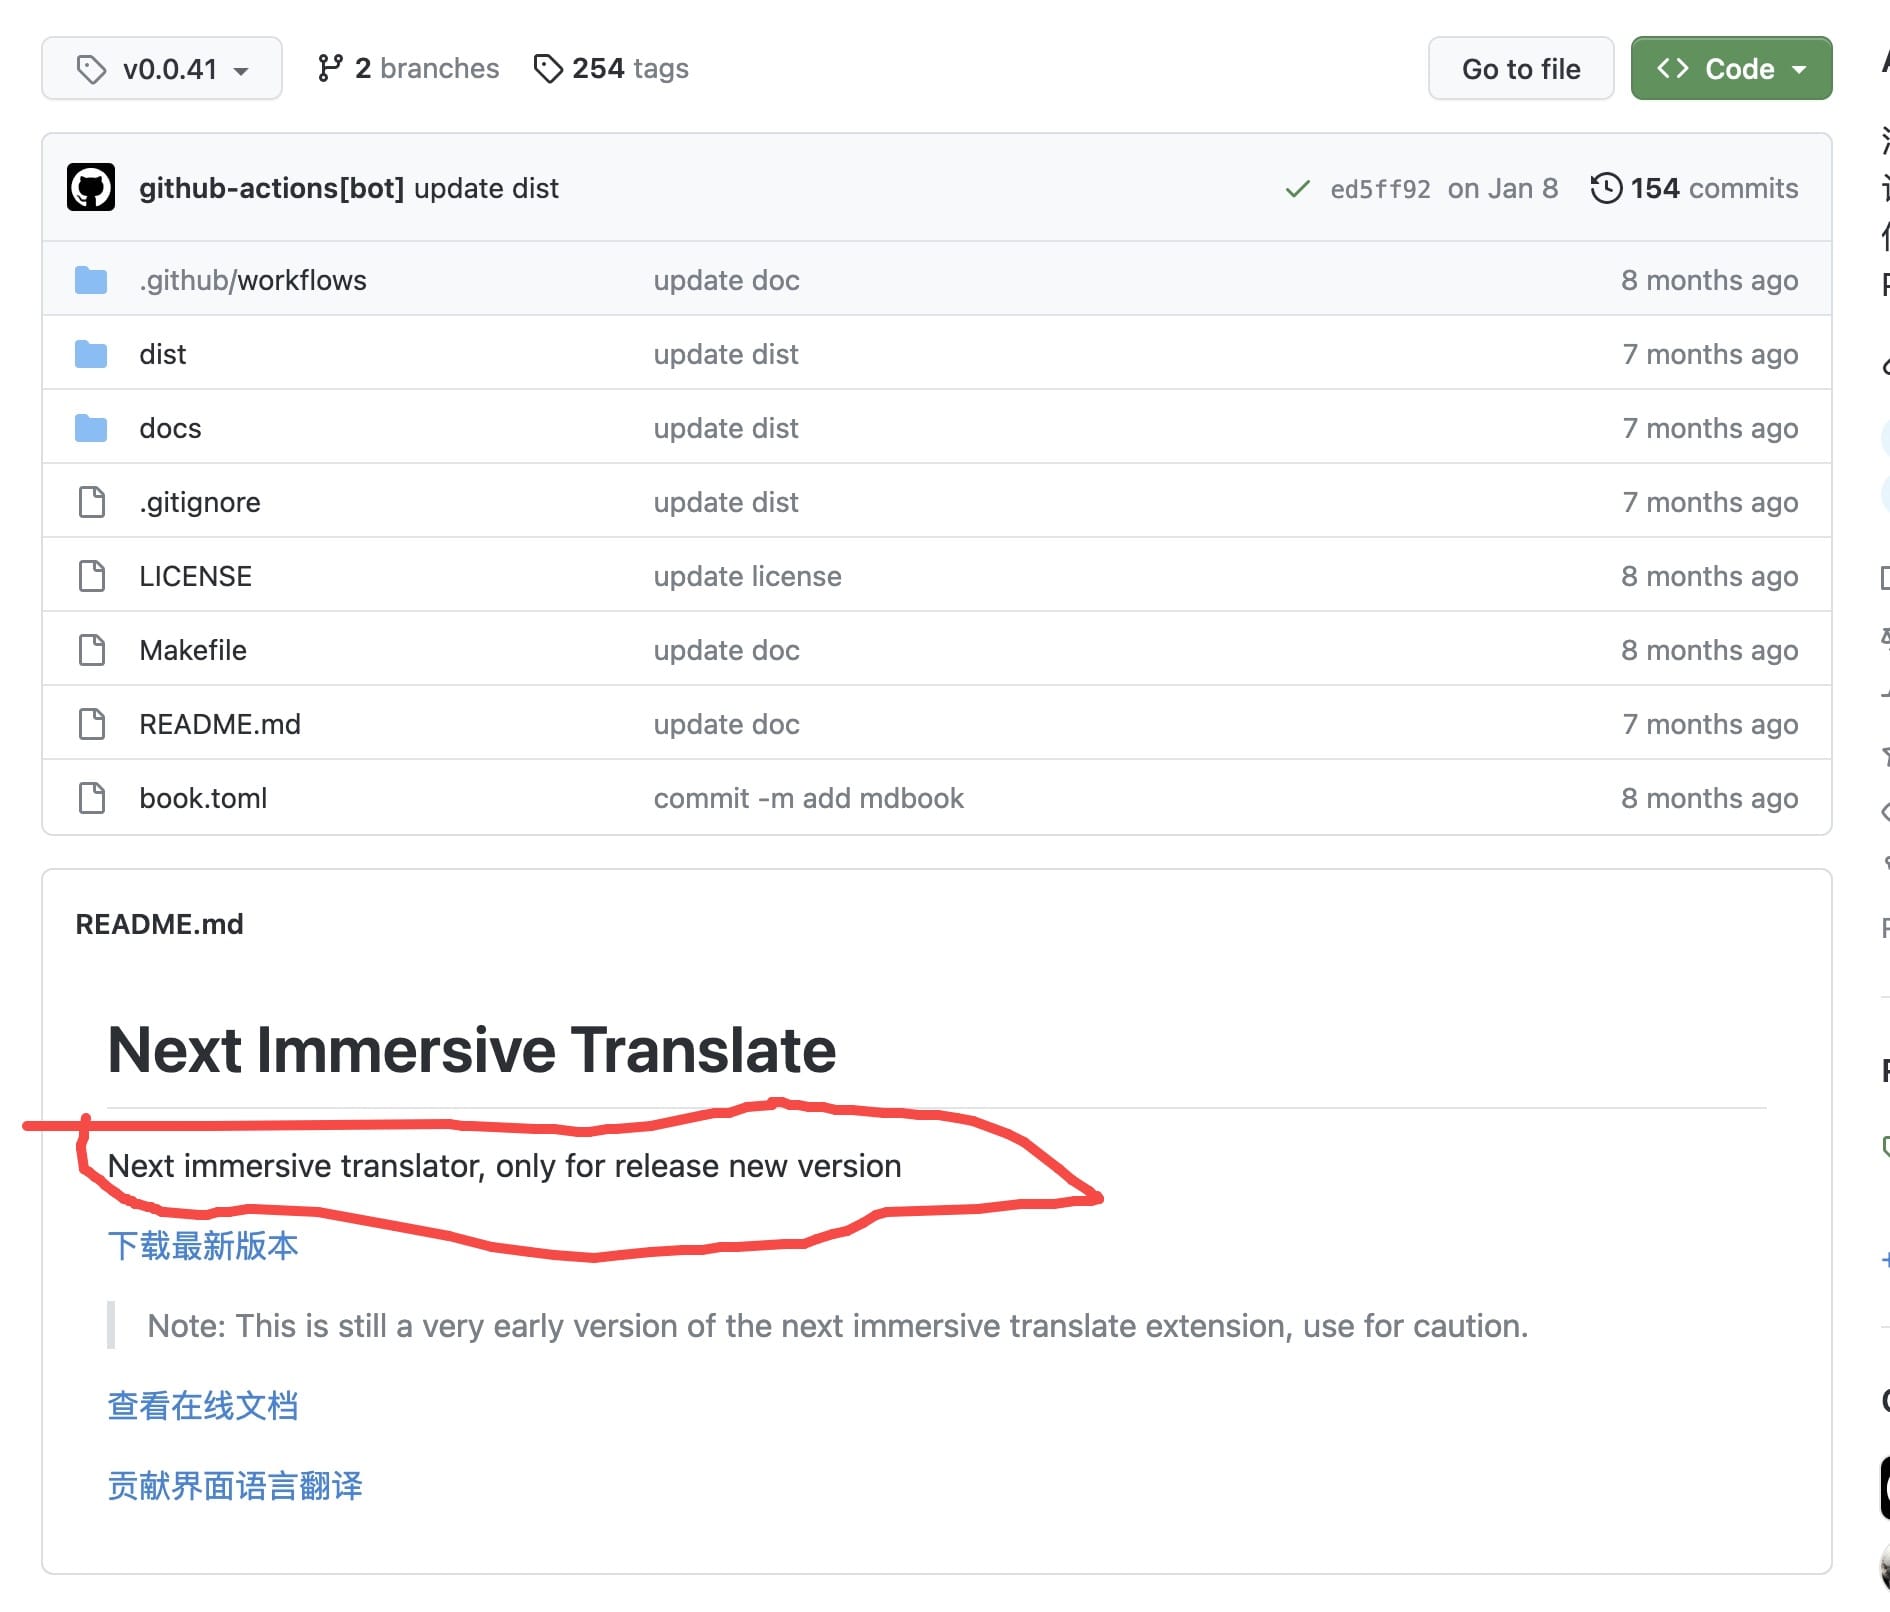
Task: Open the update dist commit for the dist folder
Action: pyautogui.click(x=726, y=354)
